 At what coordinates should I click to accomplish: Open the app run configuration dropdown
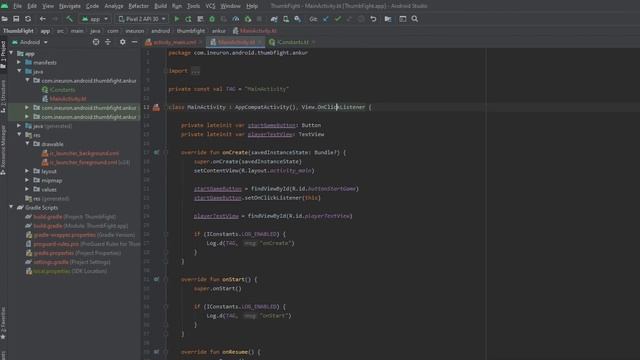[x=95, y=19]
